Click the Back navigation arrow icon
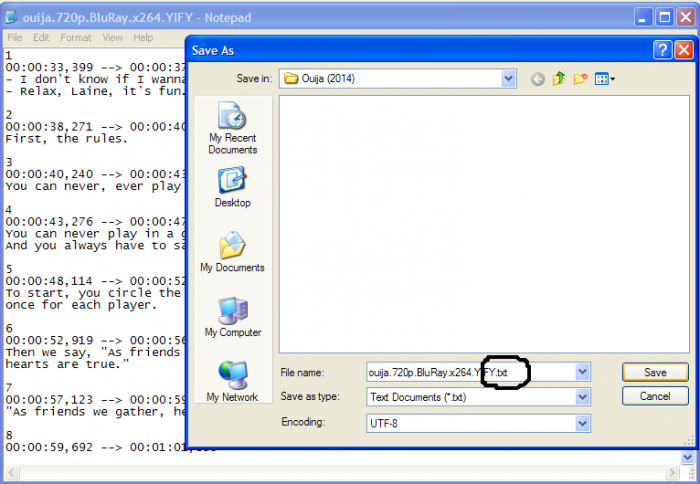This screenshot has width=700, height=484. click(538, 79)
